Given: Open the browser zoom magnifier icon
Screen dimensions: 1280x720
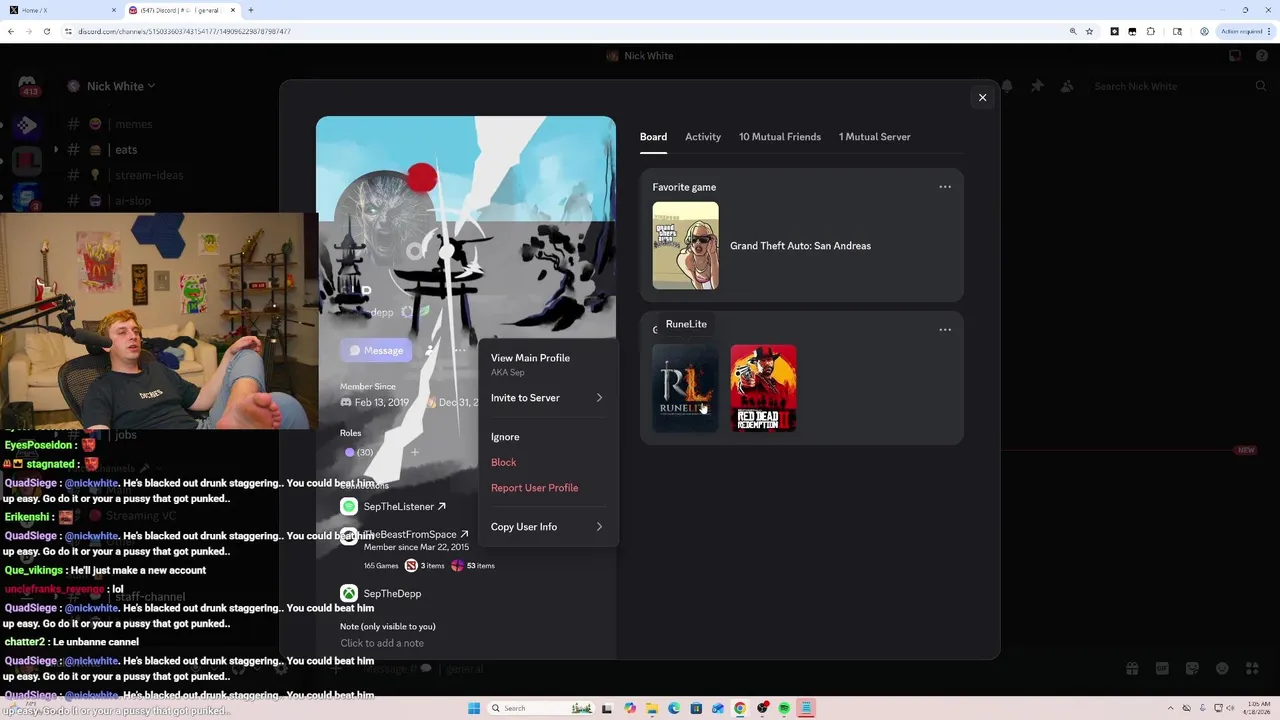Looking at the screenshot, I should 1073,31.
